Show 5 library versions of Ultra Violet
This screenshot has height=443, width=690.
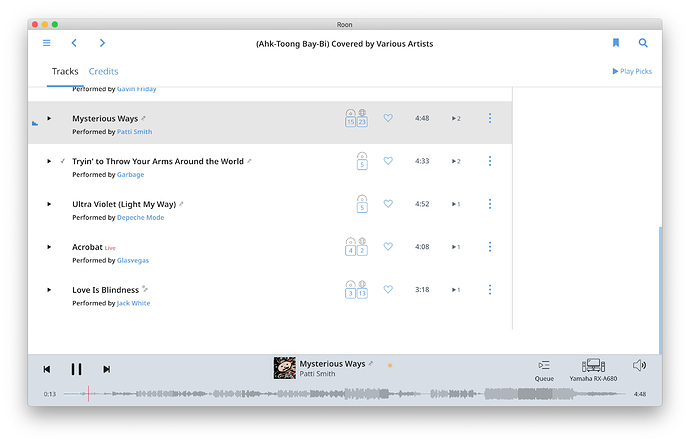click(x=362, y=204)
